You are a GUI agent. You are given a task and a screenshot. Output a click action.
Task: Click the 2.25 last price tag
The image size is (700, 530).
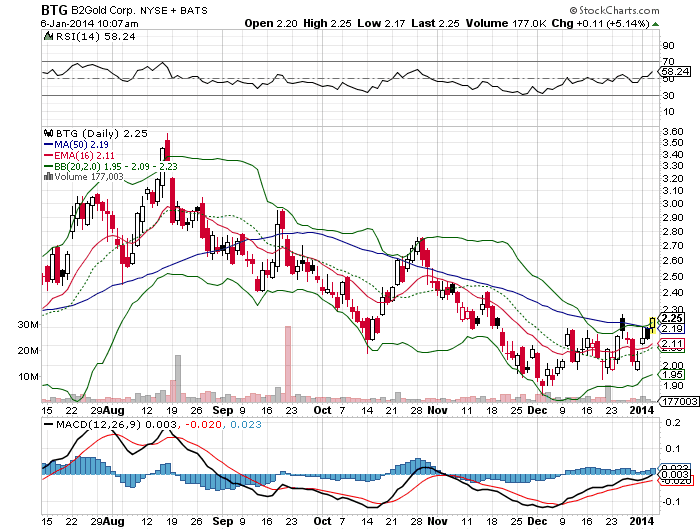(x=671, y=318)
